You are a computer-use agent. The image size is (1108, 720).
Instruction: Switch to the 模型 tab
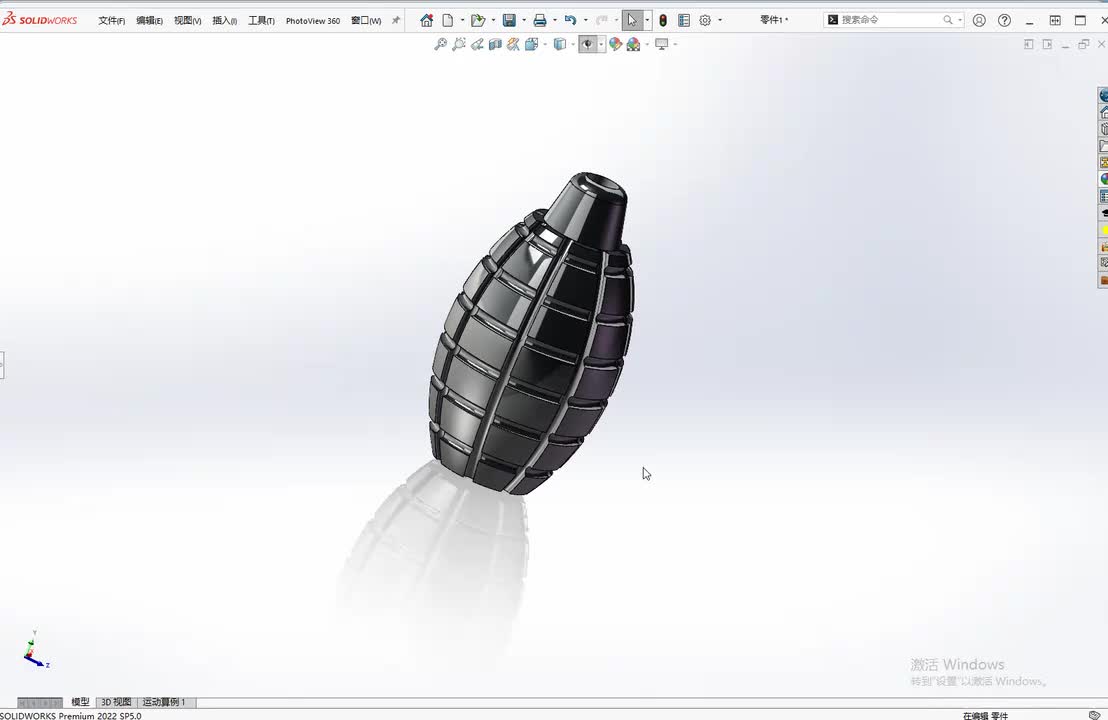coord(80,702)
